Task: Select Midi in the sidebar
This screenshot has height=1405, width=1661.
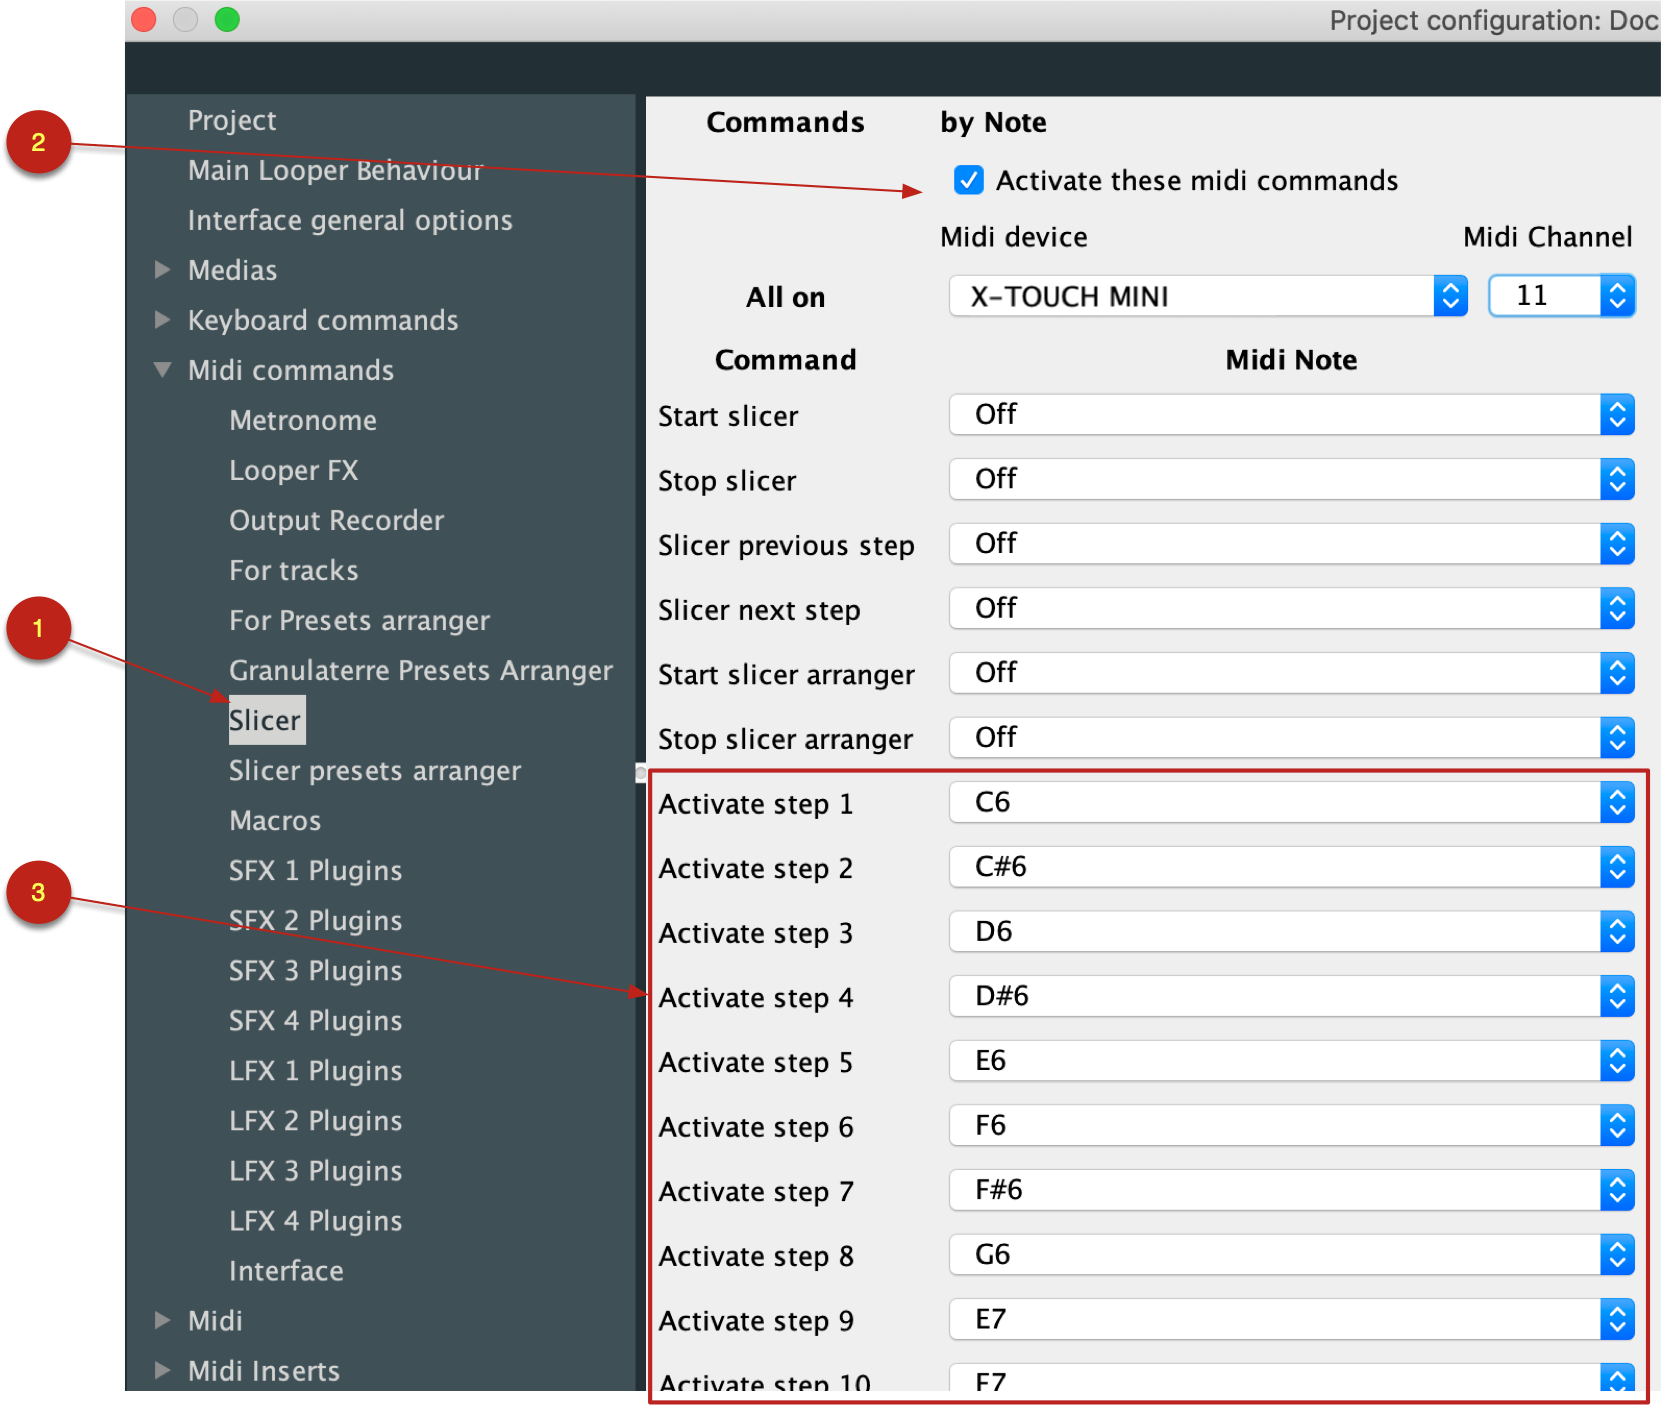Action: click(x=215, y=1320)
